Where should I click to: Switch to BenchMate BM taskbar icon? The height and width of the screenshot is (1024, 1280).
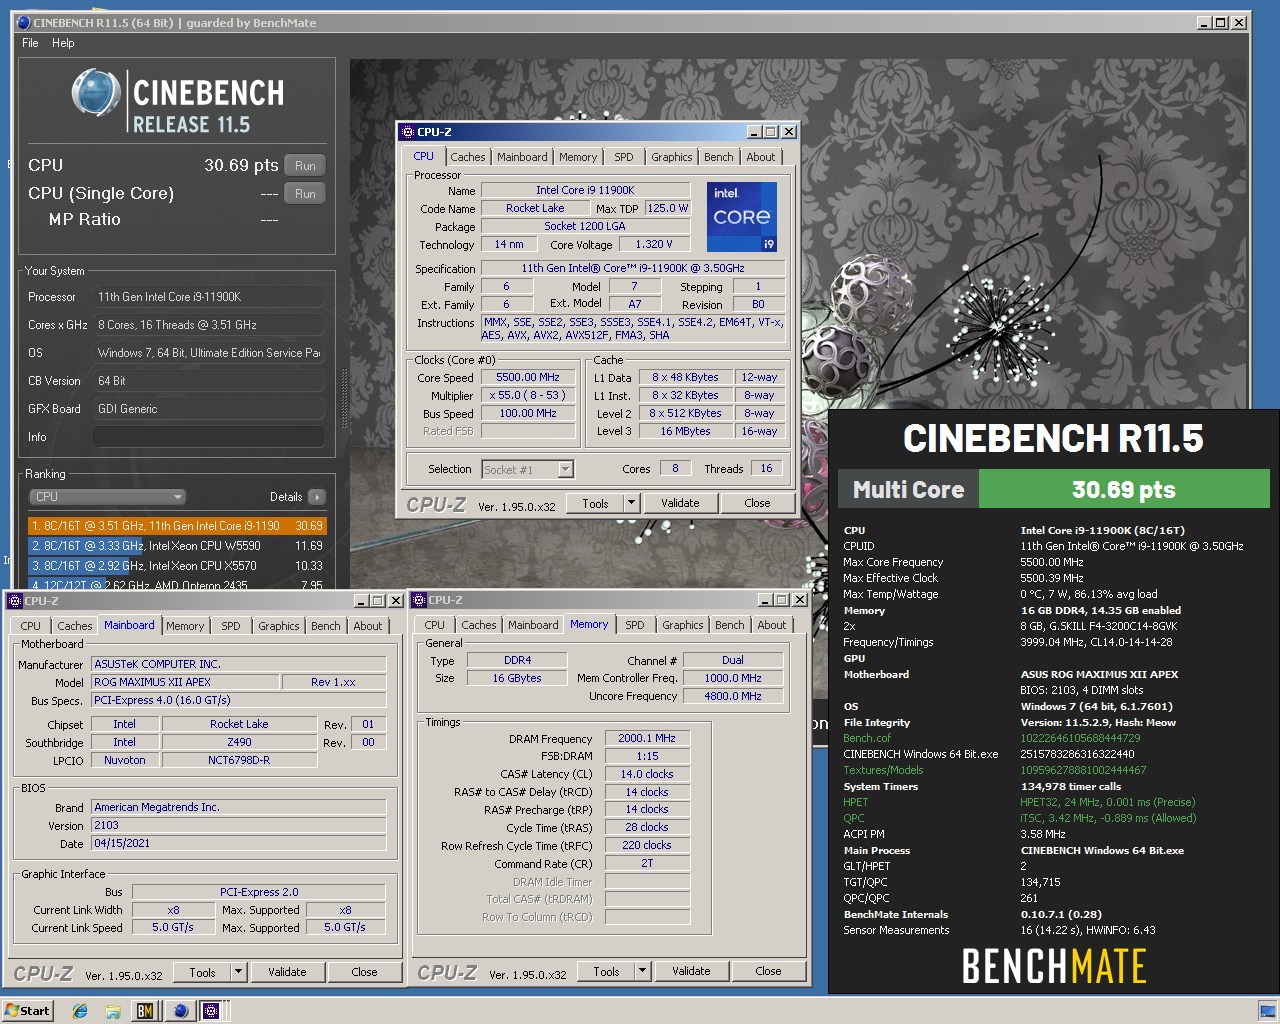tap(145, 1011)
